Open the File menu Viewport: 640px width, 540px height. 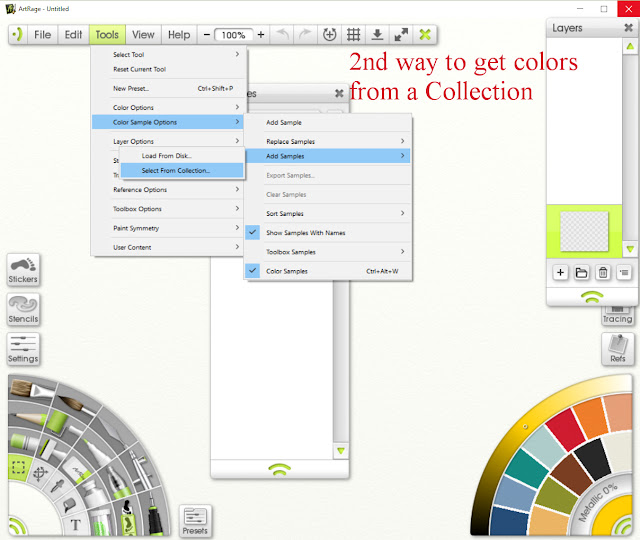coord(42,35)
